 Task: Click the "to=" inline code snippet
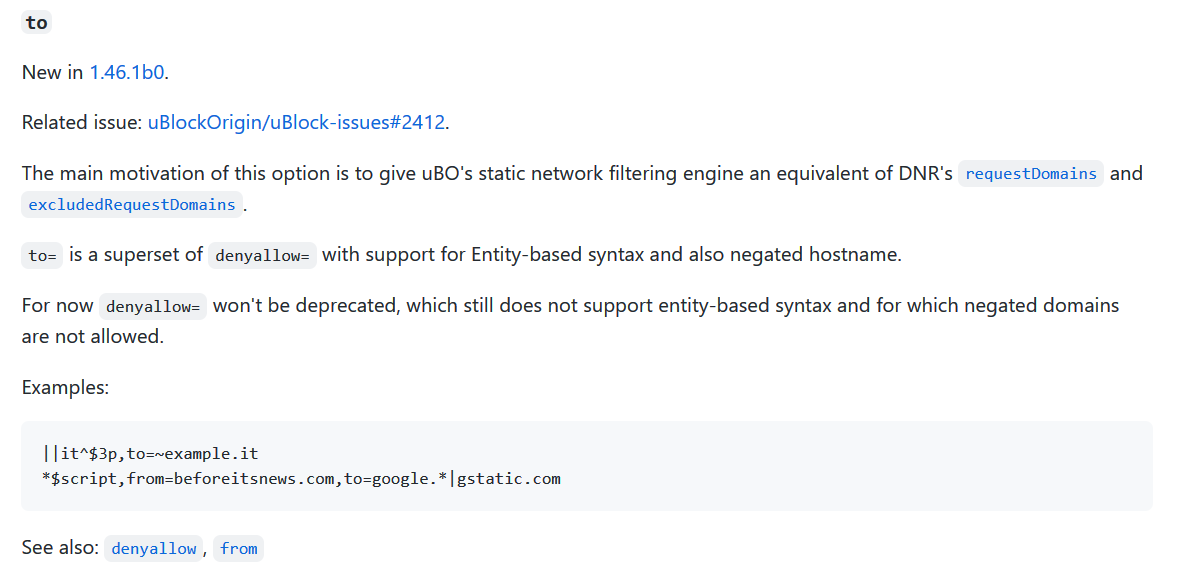pyautogui.click(x=42, y=256)
